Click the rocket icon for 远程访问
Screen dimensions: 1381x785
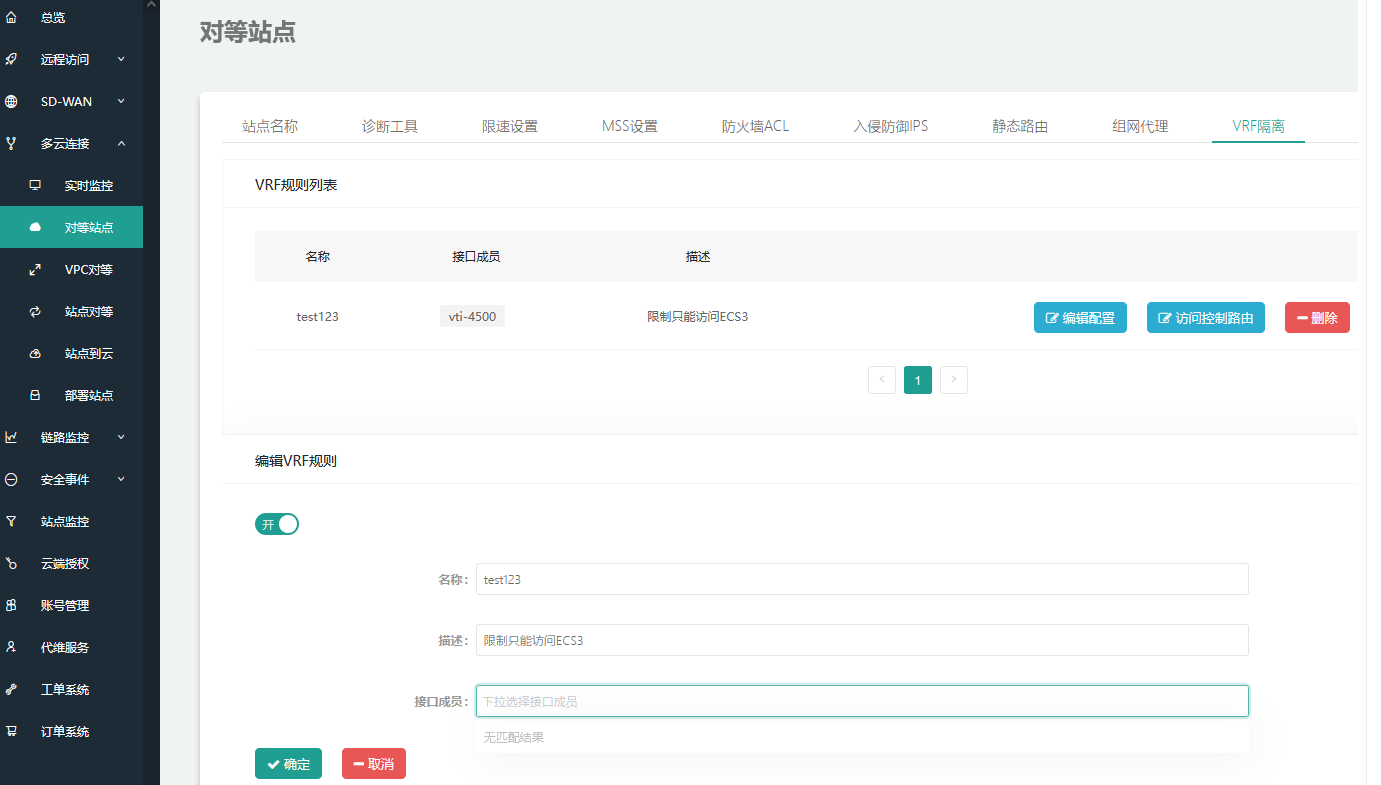tap(11, 59)
